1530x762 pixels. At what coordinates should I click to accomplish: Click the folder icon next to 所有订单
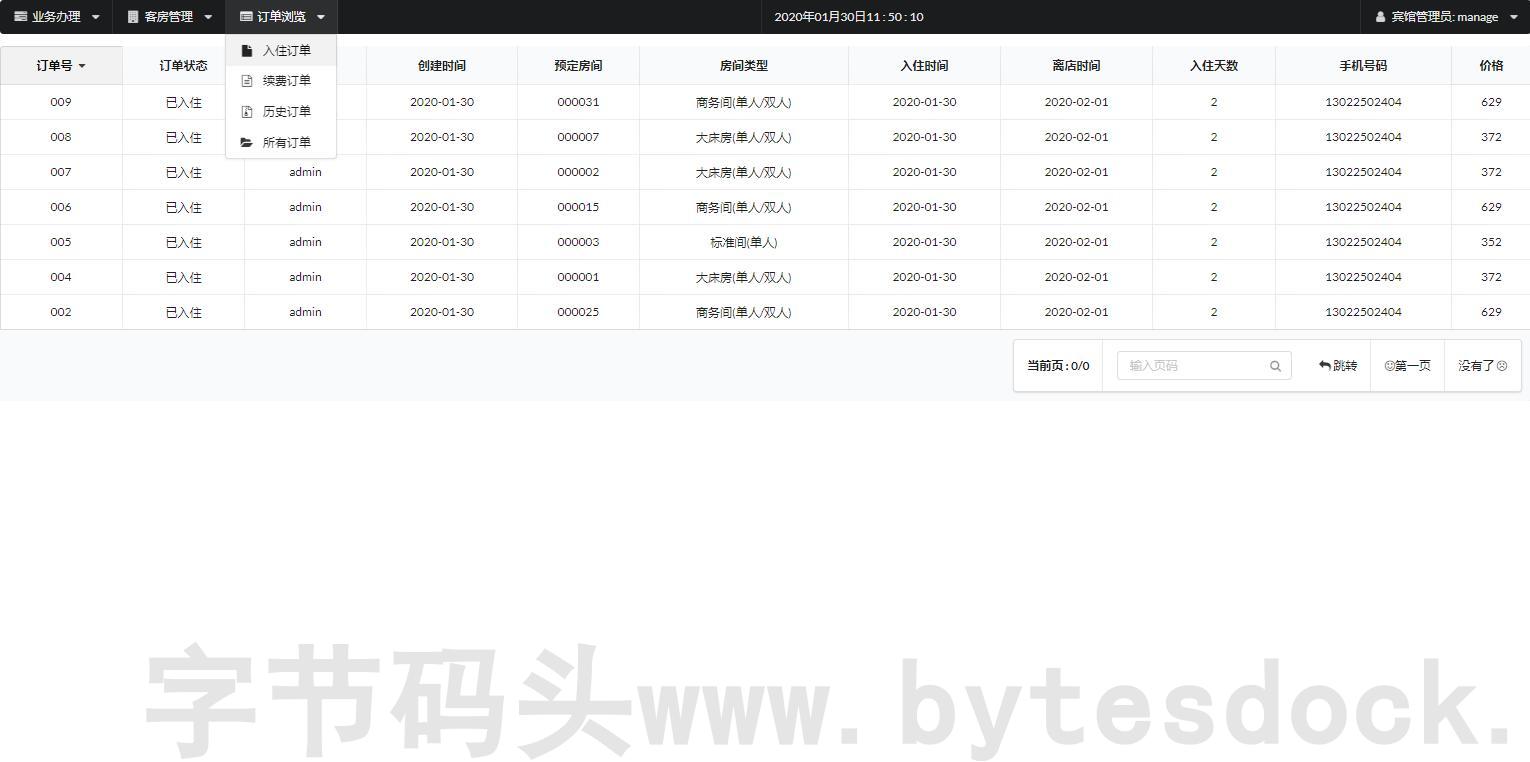point(247,142)
